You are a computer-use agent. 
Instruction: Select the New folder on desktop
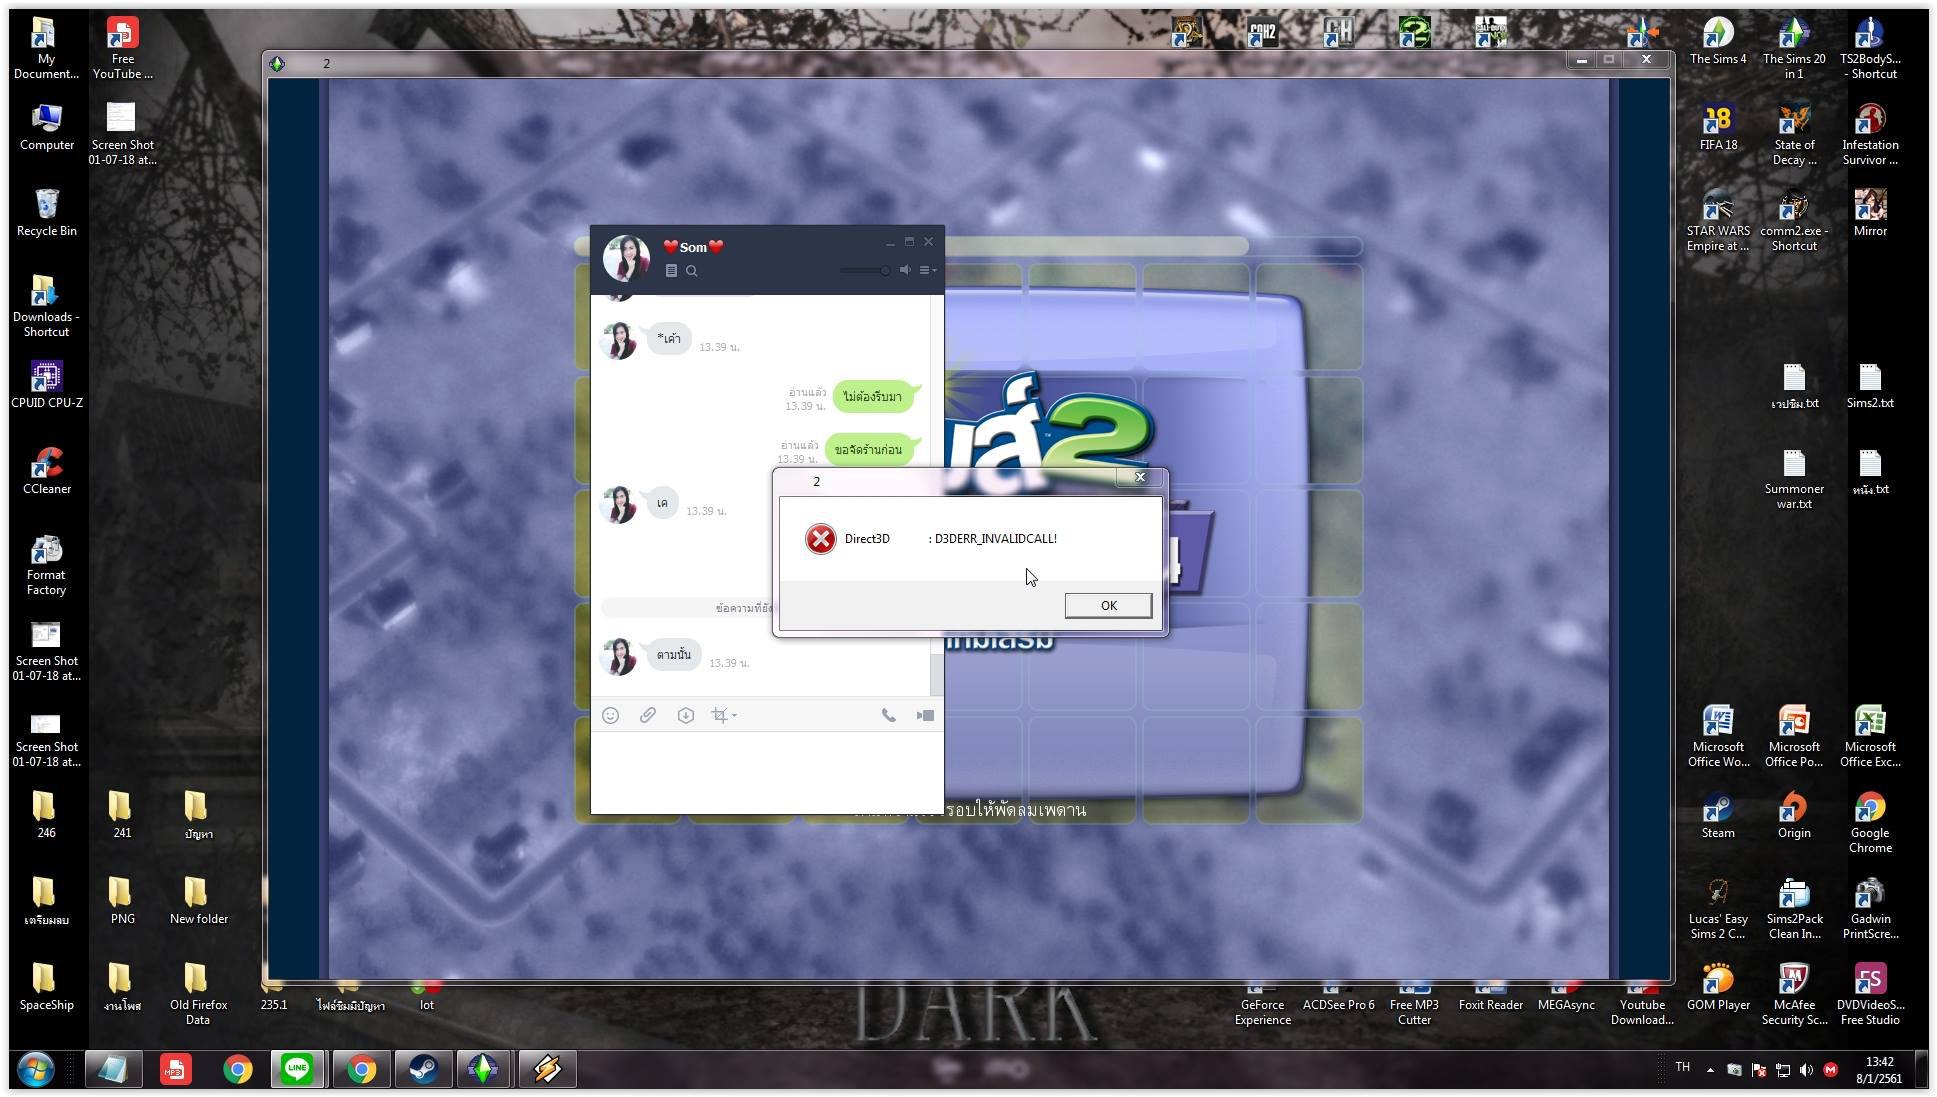pos(198,900)
